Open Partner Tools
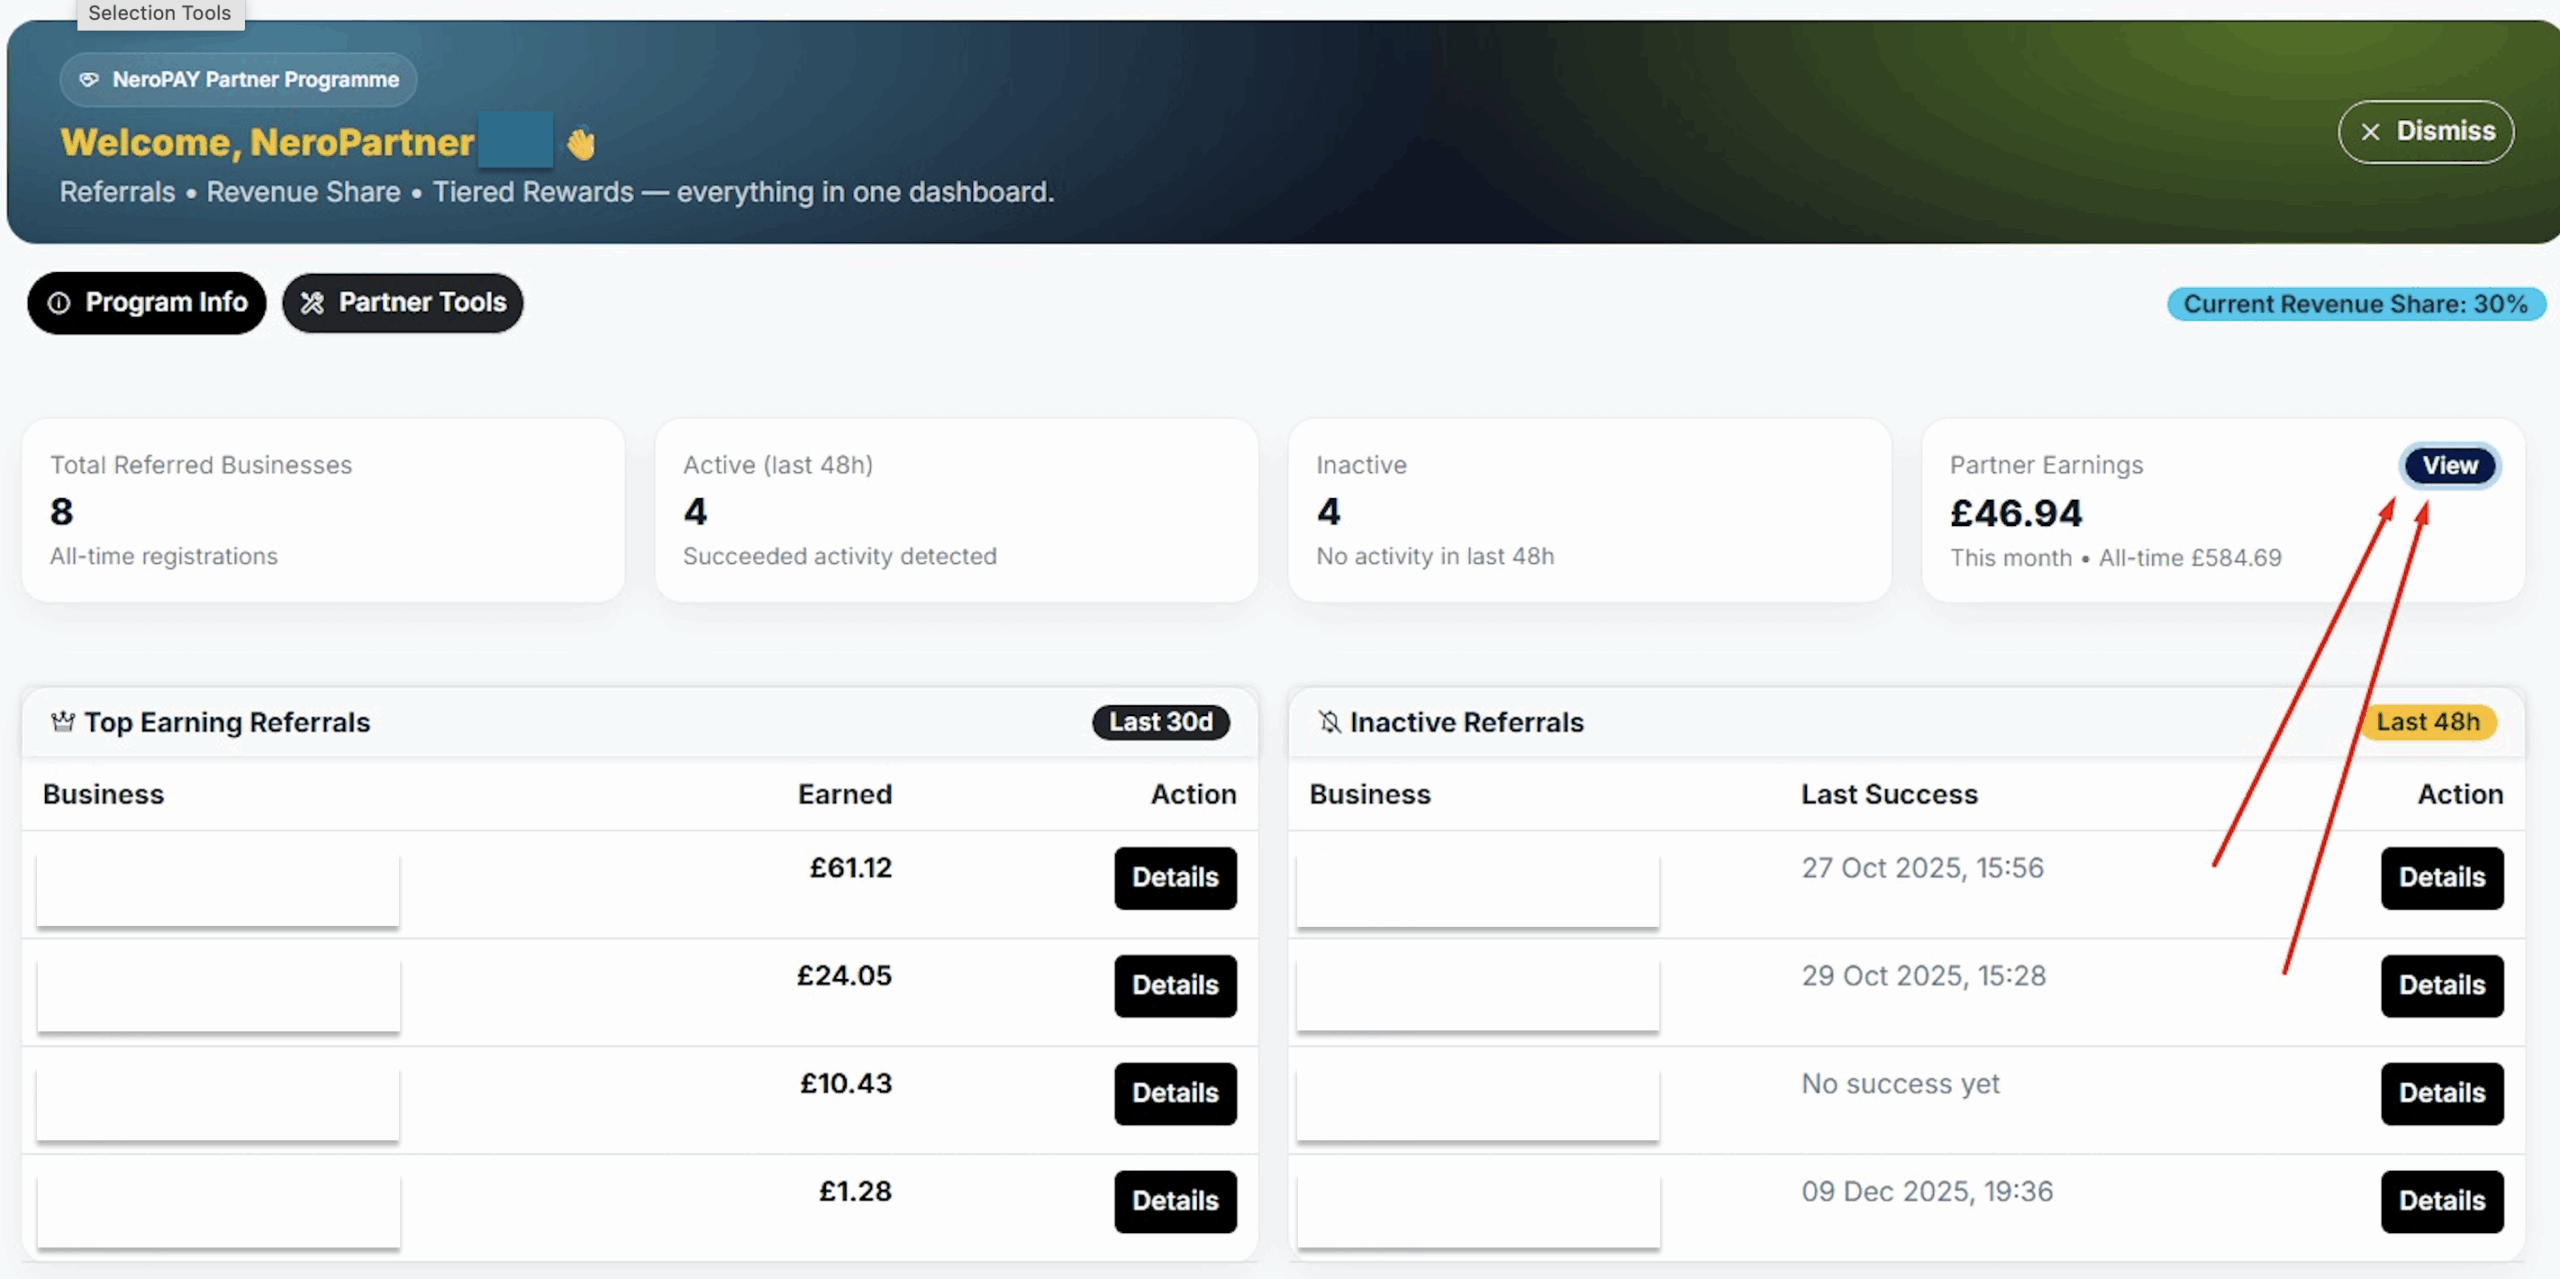The image size is (2560, 1279). (403, 303)
